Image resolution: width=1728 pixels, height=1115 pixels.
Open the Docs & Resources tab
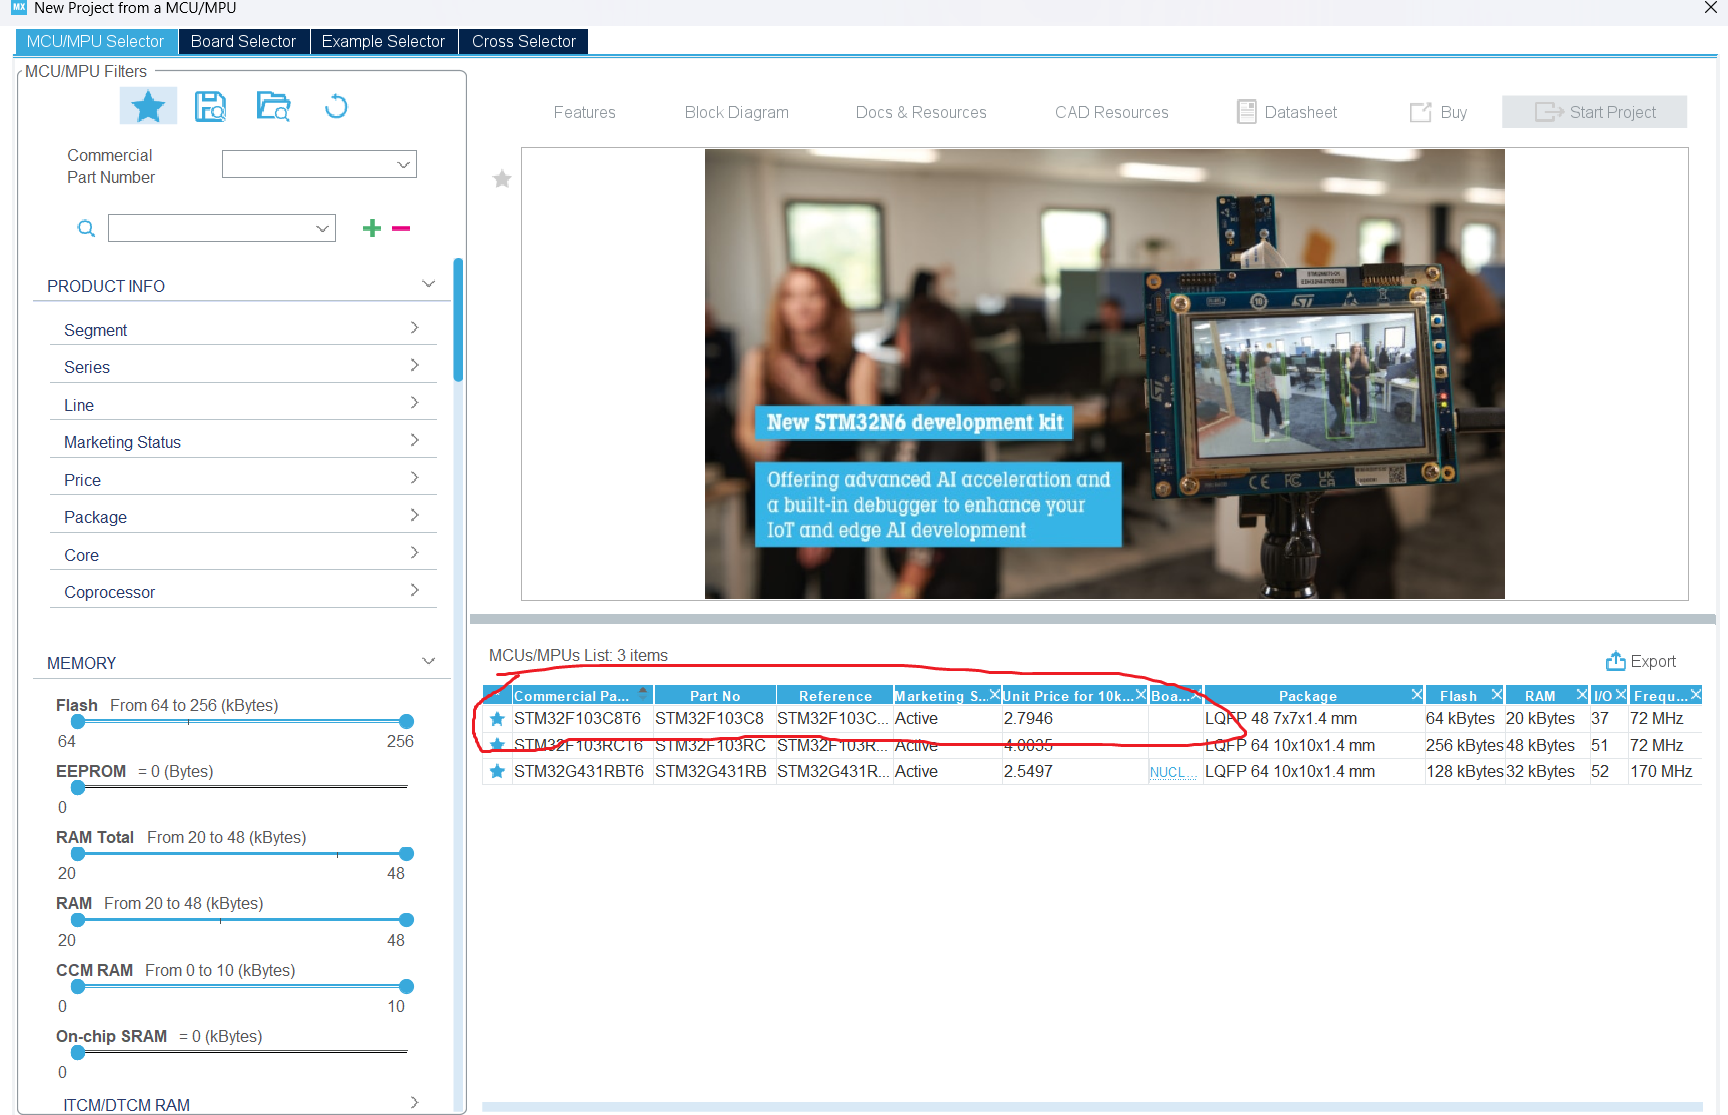[921, 112]
